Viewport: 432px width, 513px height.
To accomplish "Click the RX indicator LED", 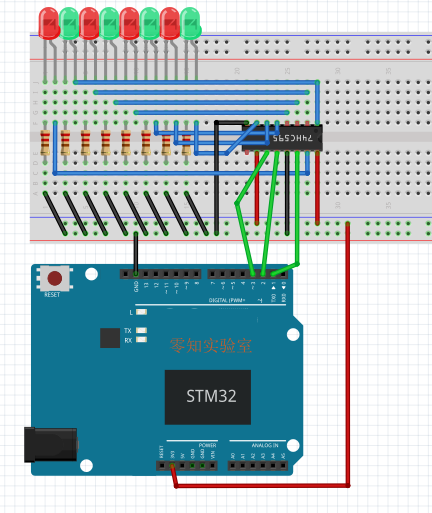I will [x=142, y=340].
